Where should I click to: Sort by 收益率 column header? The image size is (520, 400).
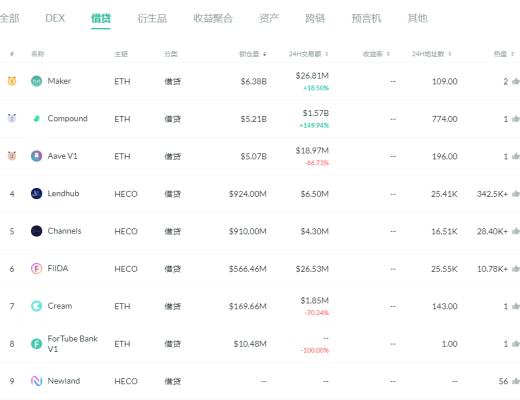376,54
